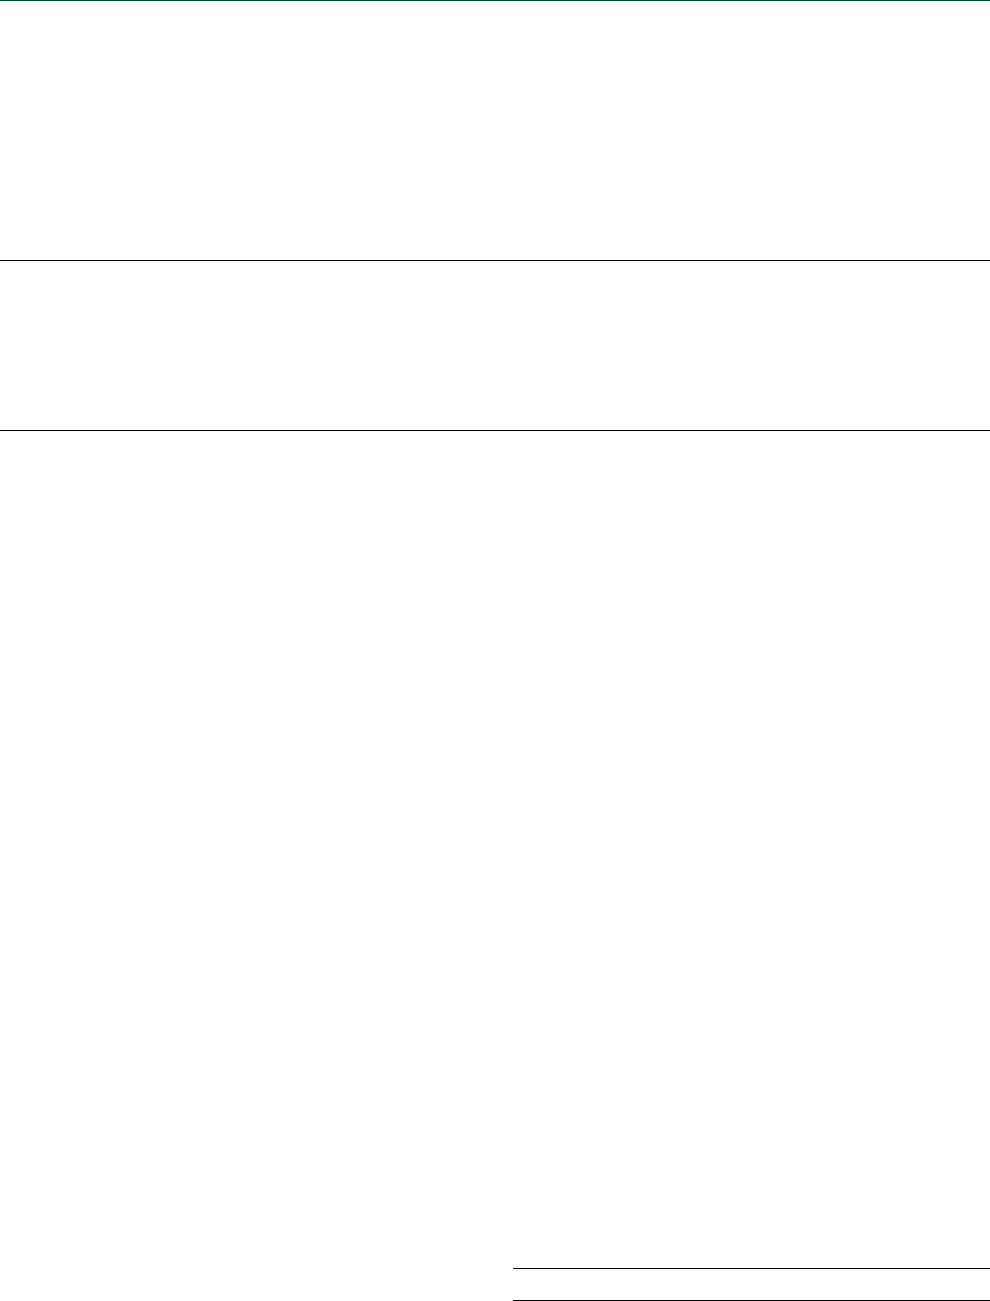
Task: Click the upper short rule at bottom right
Action: pos(751,1269)
